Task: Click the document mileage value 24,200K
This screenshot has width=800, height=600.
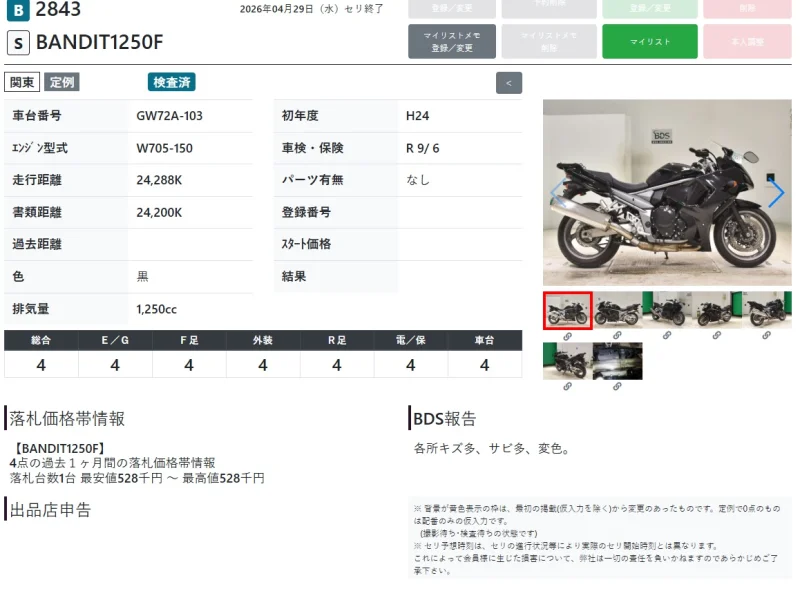Action: point(159,213)
